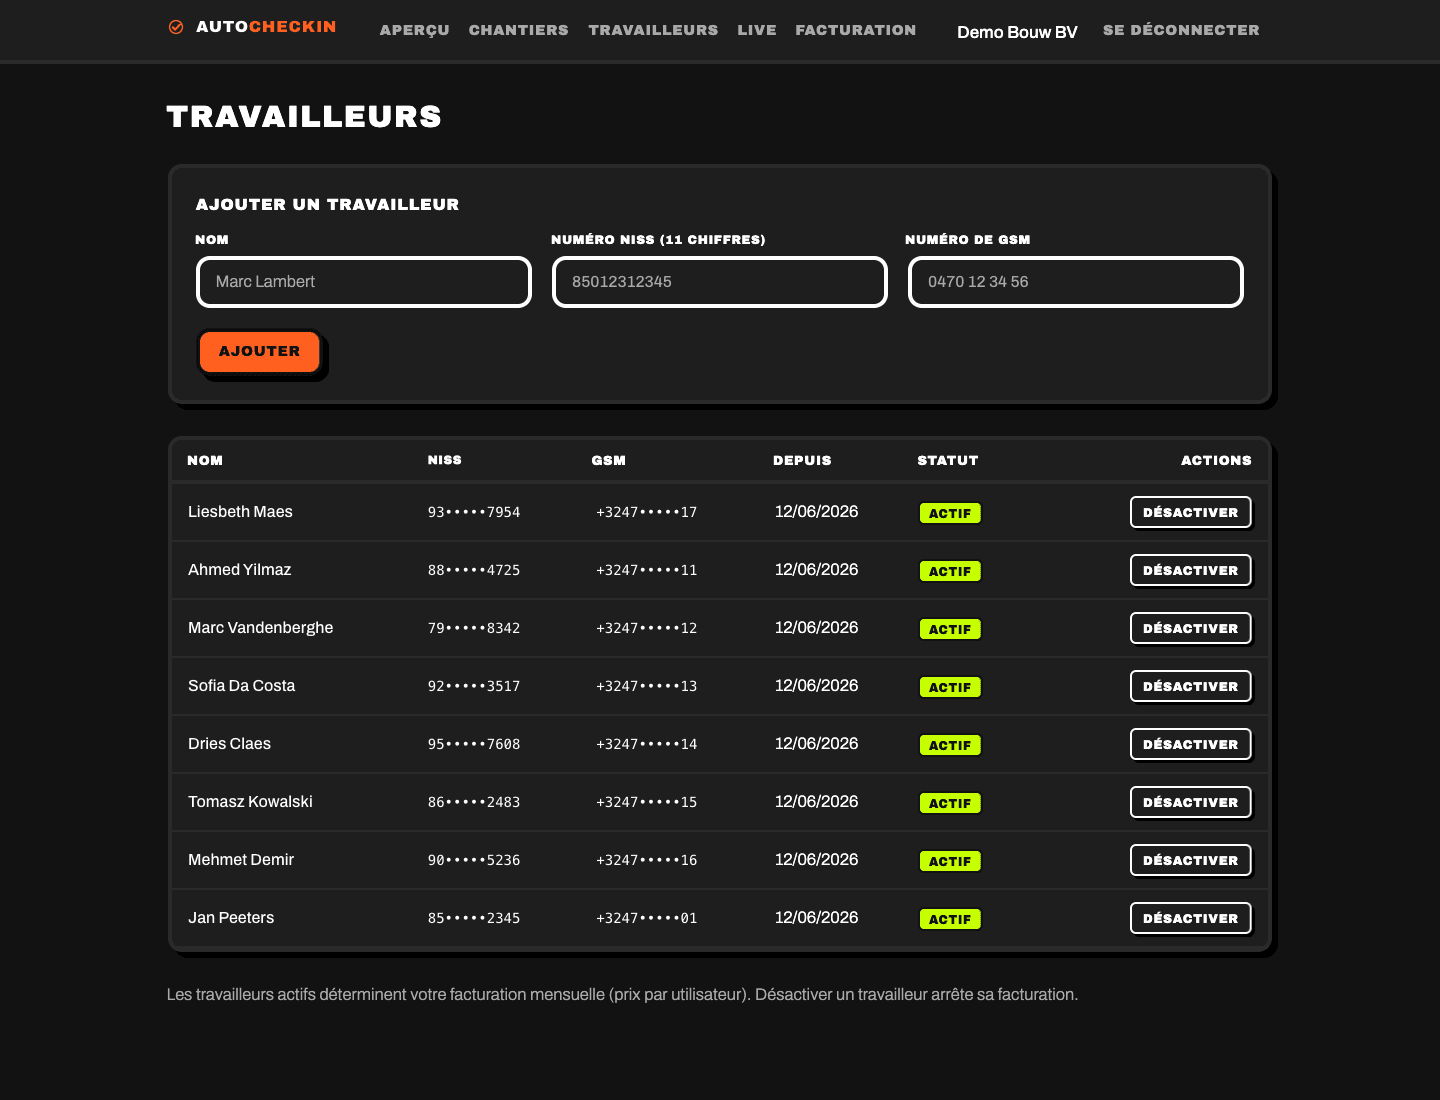The width and height of the screenshot is (1440, 1100).
Task: Click GSM value +3247•••••16
Action: tap(647, 860)
